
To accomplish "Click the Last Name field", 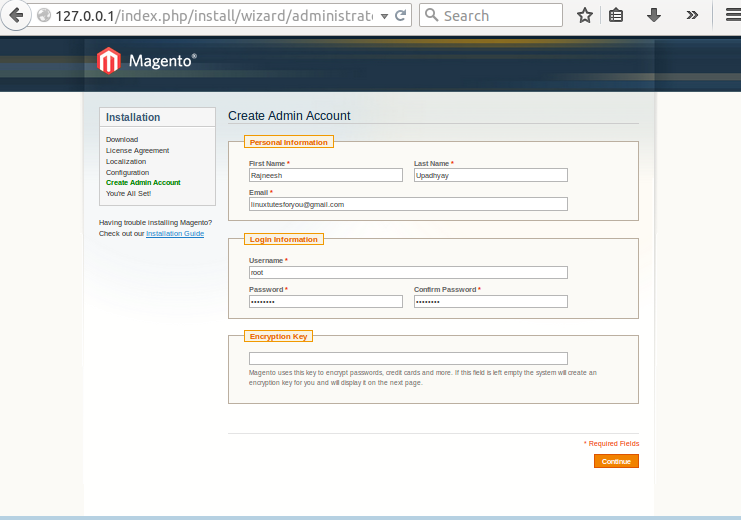I will (x=491, y=175).
